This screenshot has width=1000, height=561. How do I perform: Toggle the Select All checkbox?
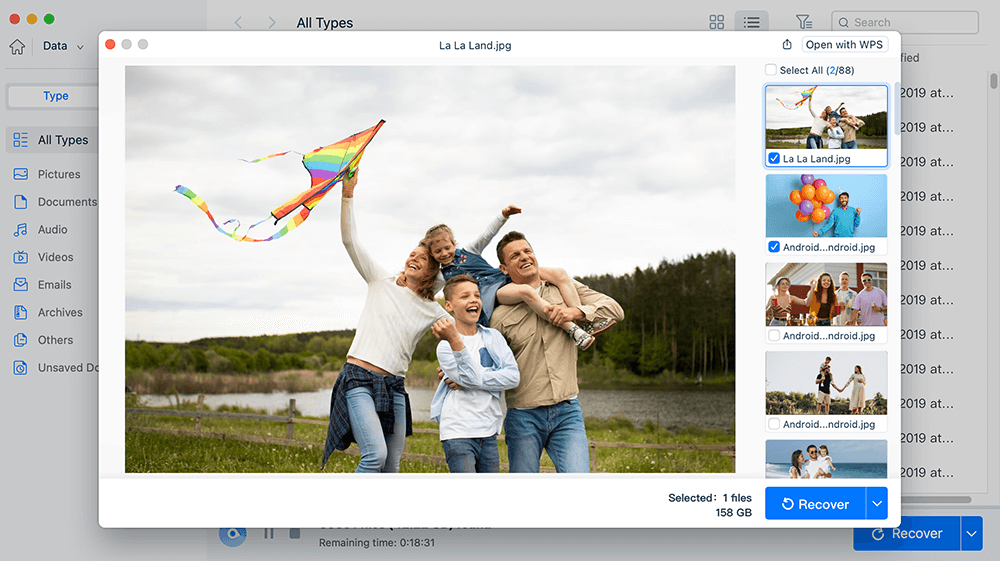[x=770, y=70]
